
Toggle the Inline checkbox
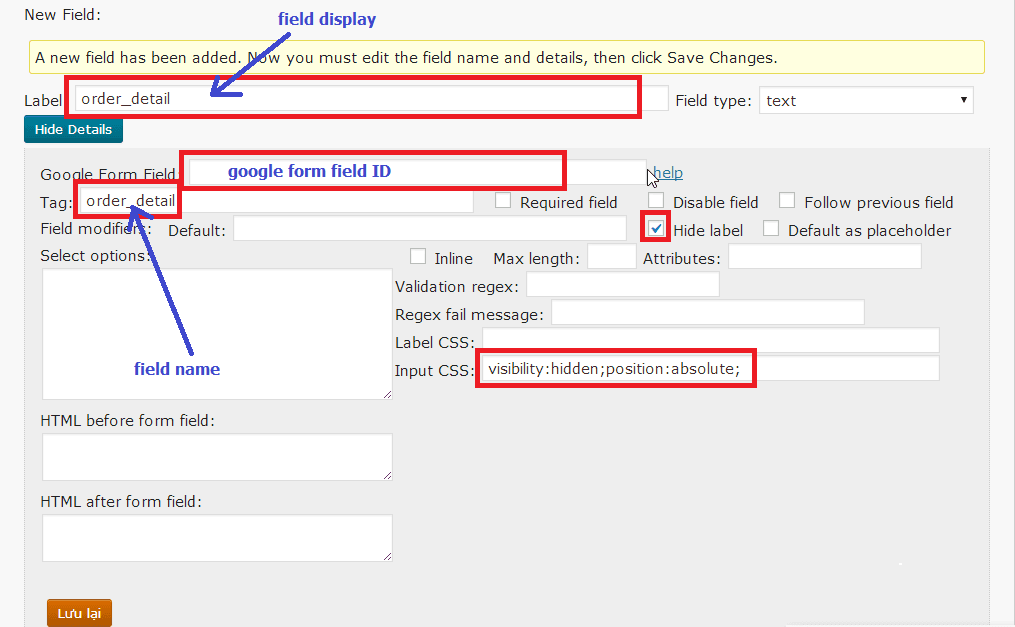point(418,257)
